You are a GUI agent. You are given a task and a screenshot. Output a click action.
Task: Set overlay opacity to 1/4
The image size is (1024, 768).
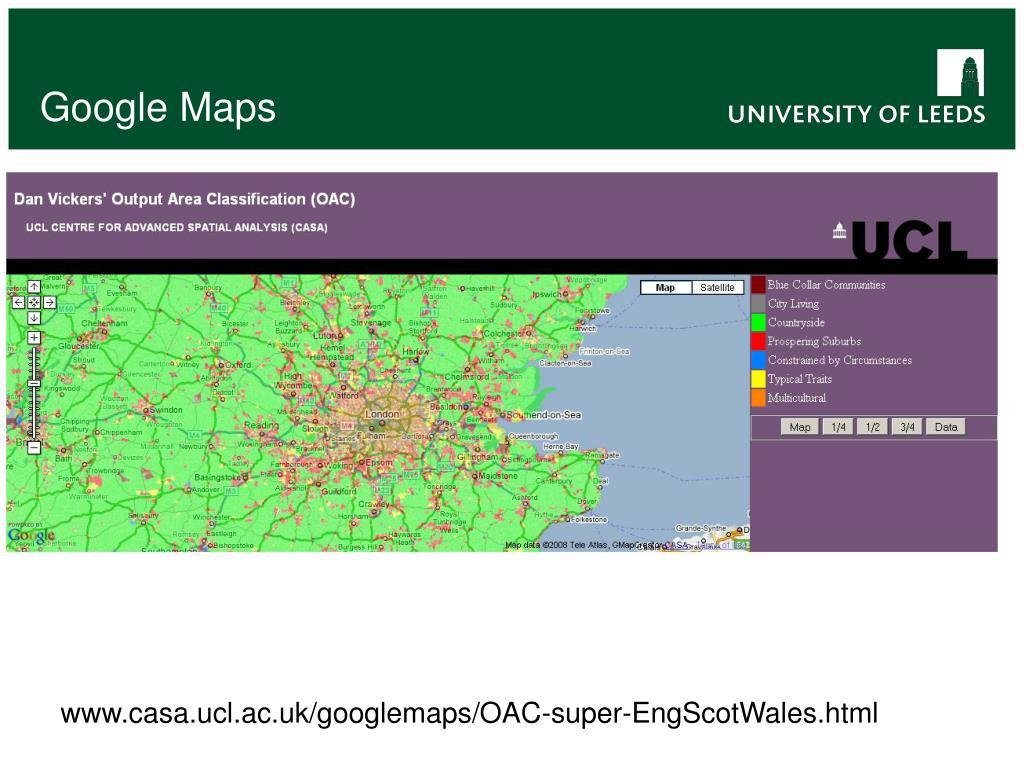point(839,427)
